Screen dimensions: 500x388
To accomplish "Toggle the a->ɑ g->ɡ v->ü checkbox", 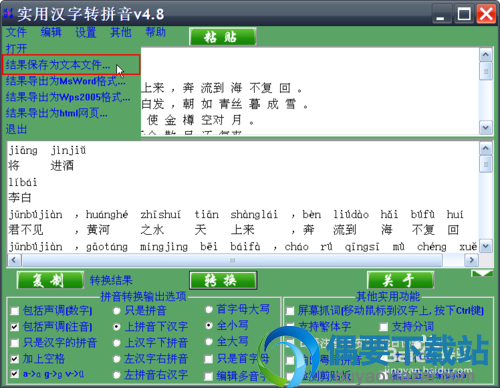I will (14, 374).
